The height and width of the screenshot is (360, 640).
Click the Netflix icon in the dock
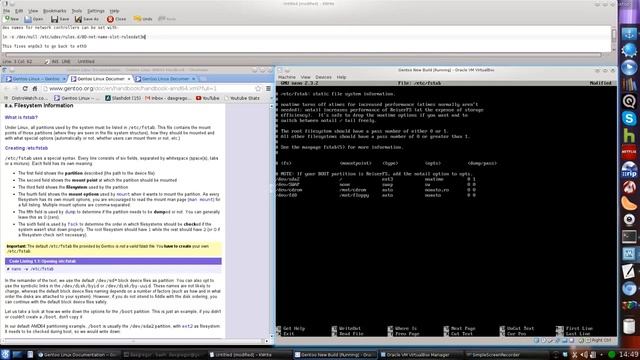[x=629, y=152]
